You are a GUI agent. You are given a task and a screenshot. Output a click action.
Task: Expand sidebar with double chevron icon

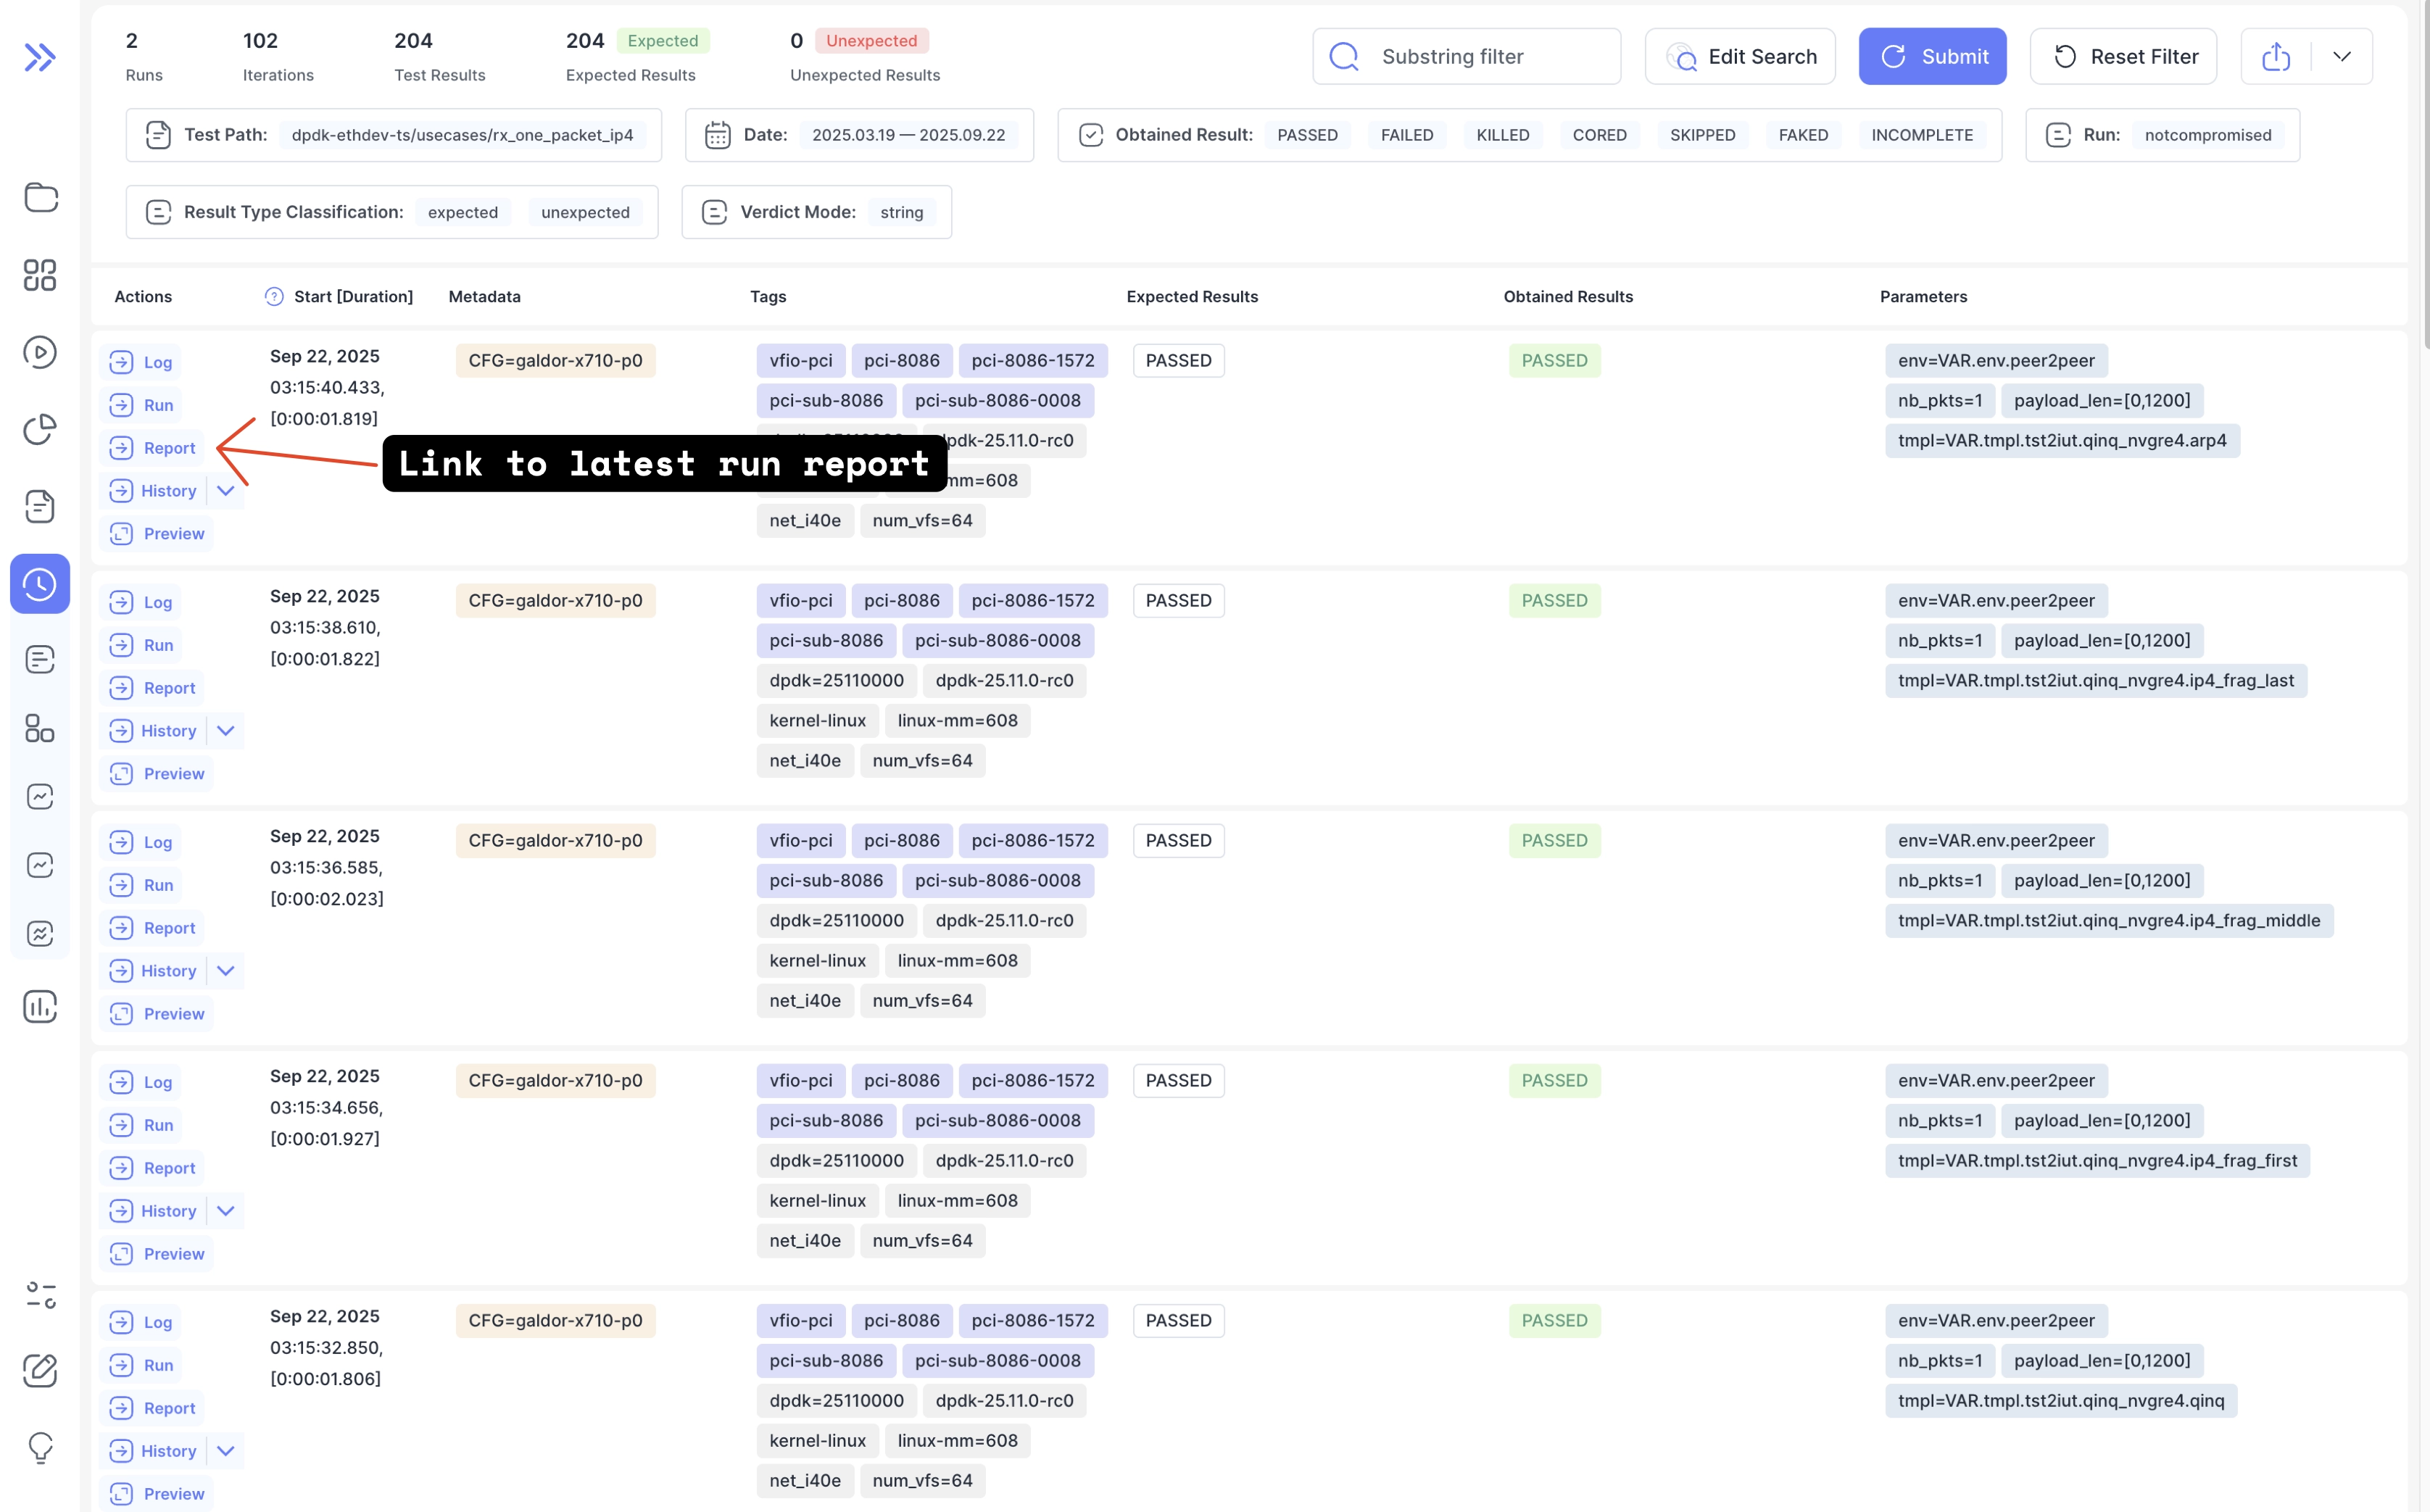(40, 57)
